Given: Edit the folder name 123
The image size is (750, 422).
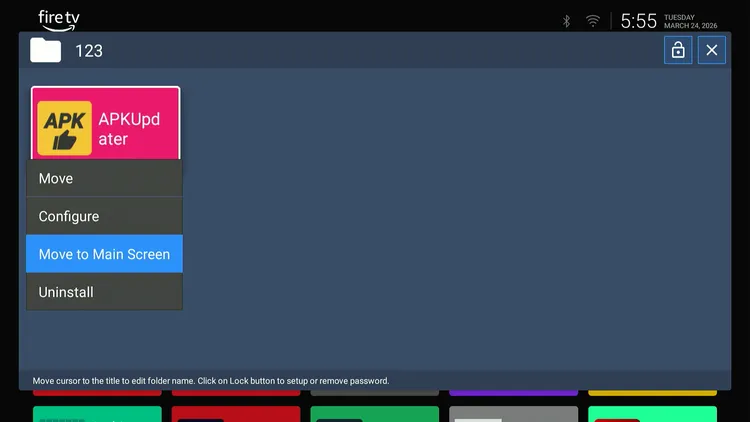Looking at the screenshot, I should tap(89, 51).
